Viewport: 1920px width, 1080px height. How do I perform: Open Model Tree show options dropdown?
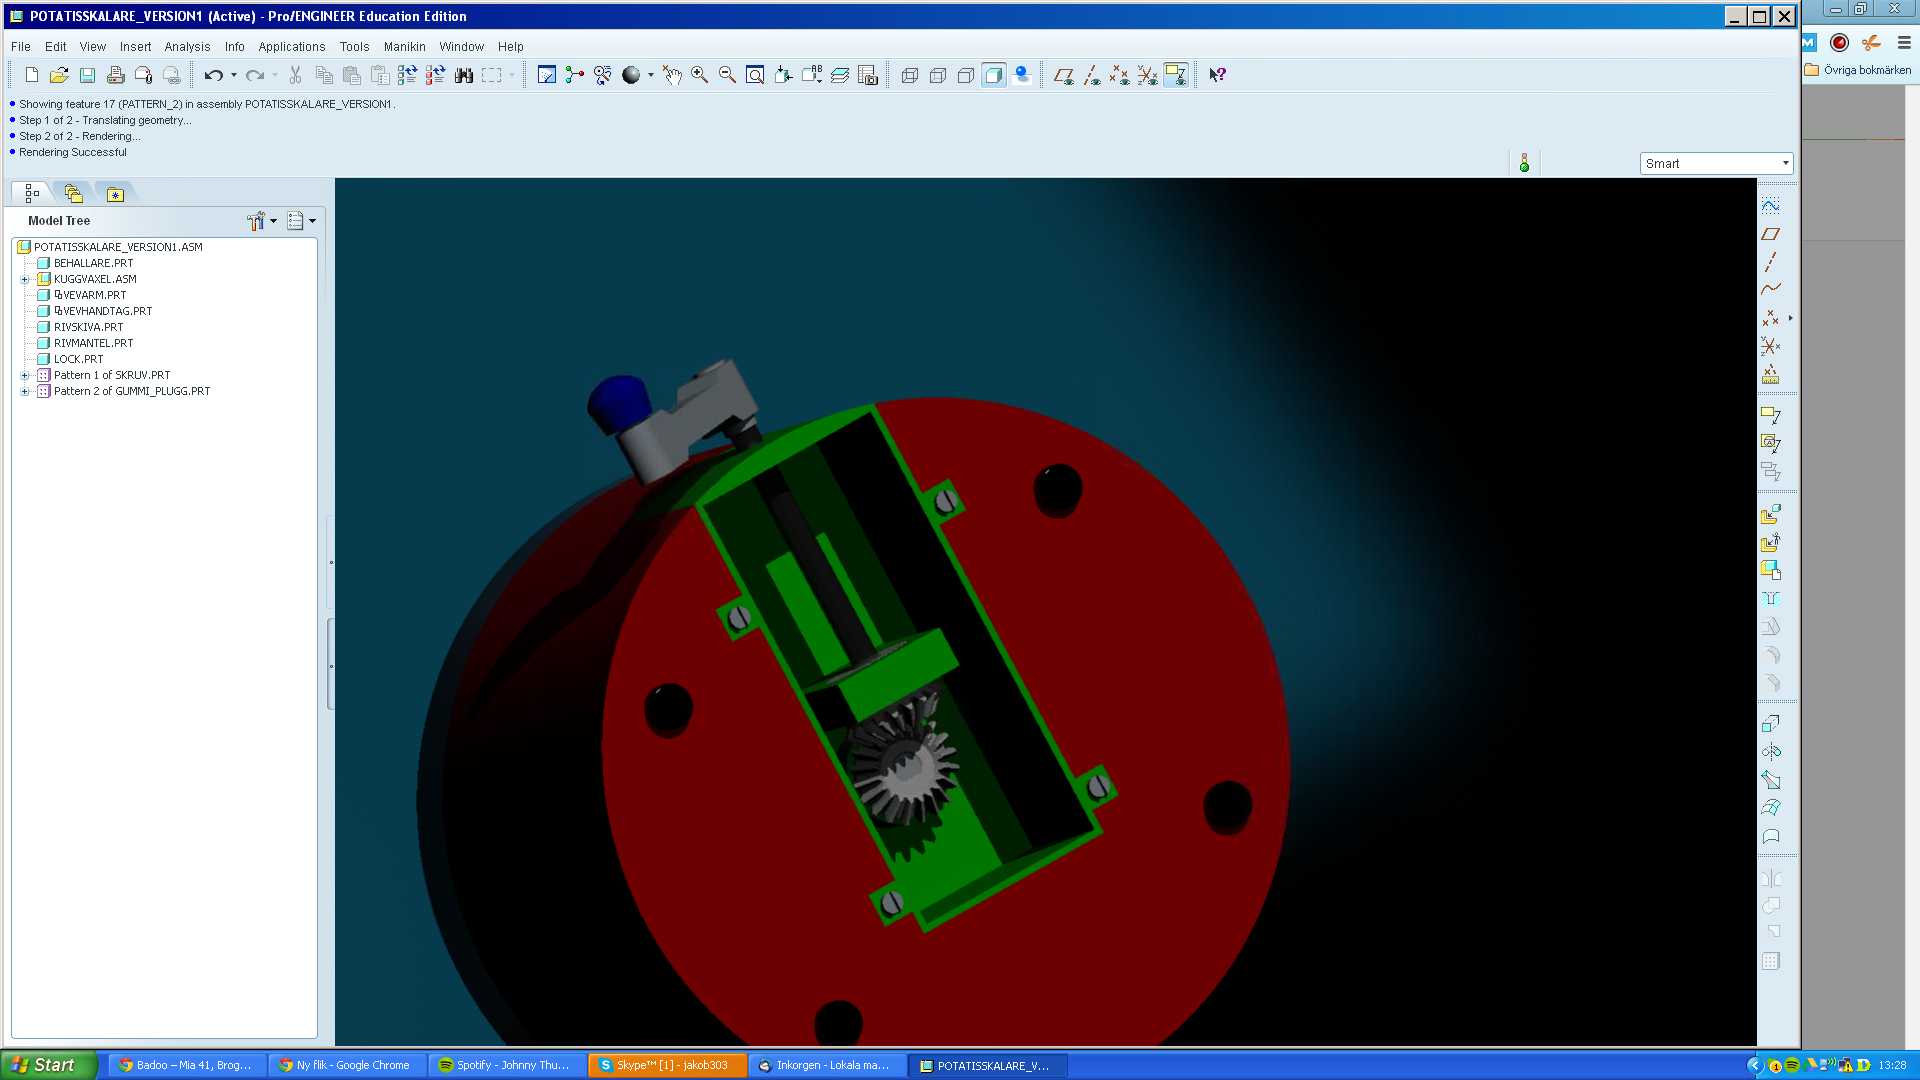(301, 221)
